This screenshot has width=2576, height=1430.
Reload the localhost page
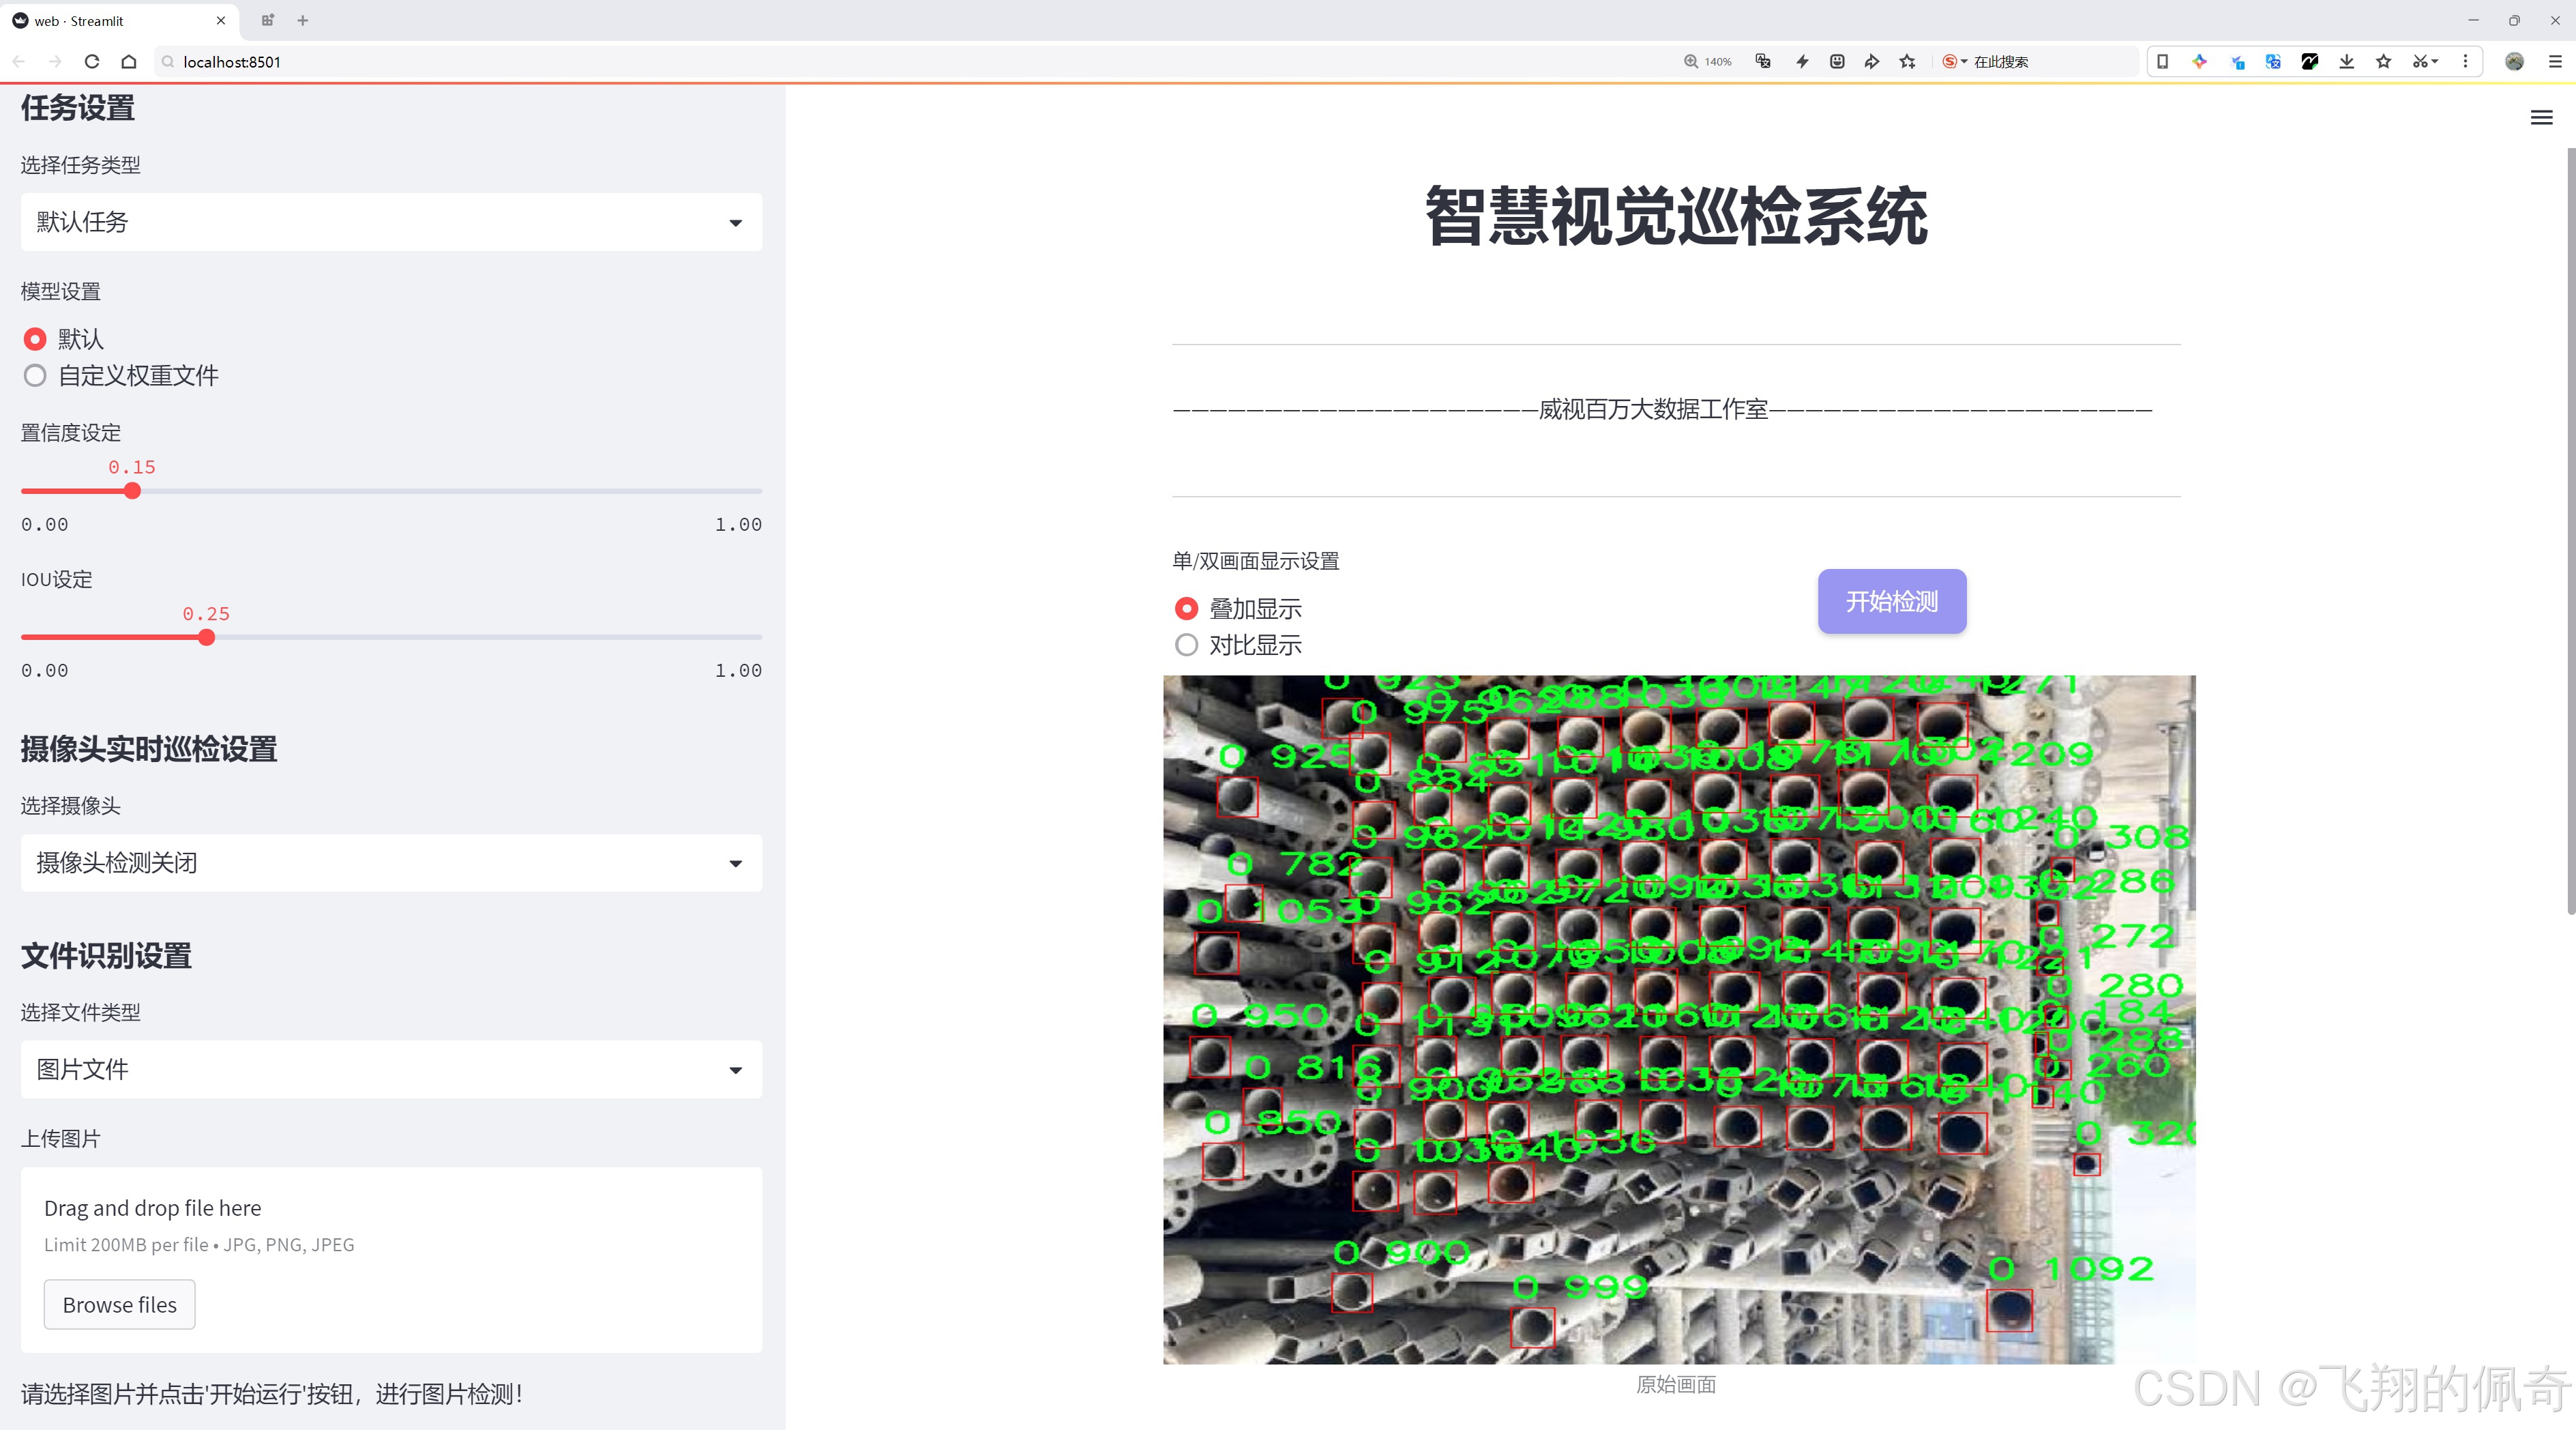92,61
